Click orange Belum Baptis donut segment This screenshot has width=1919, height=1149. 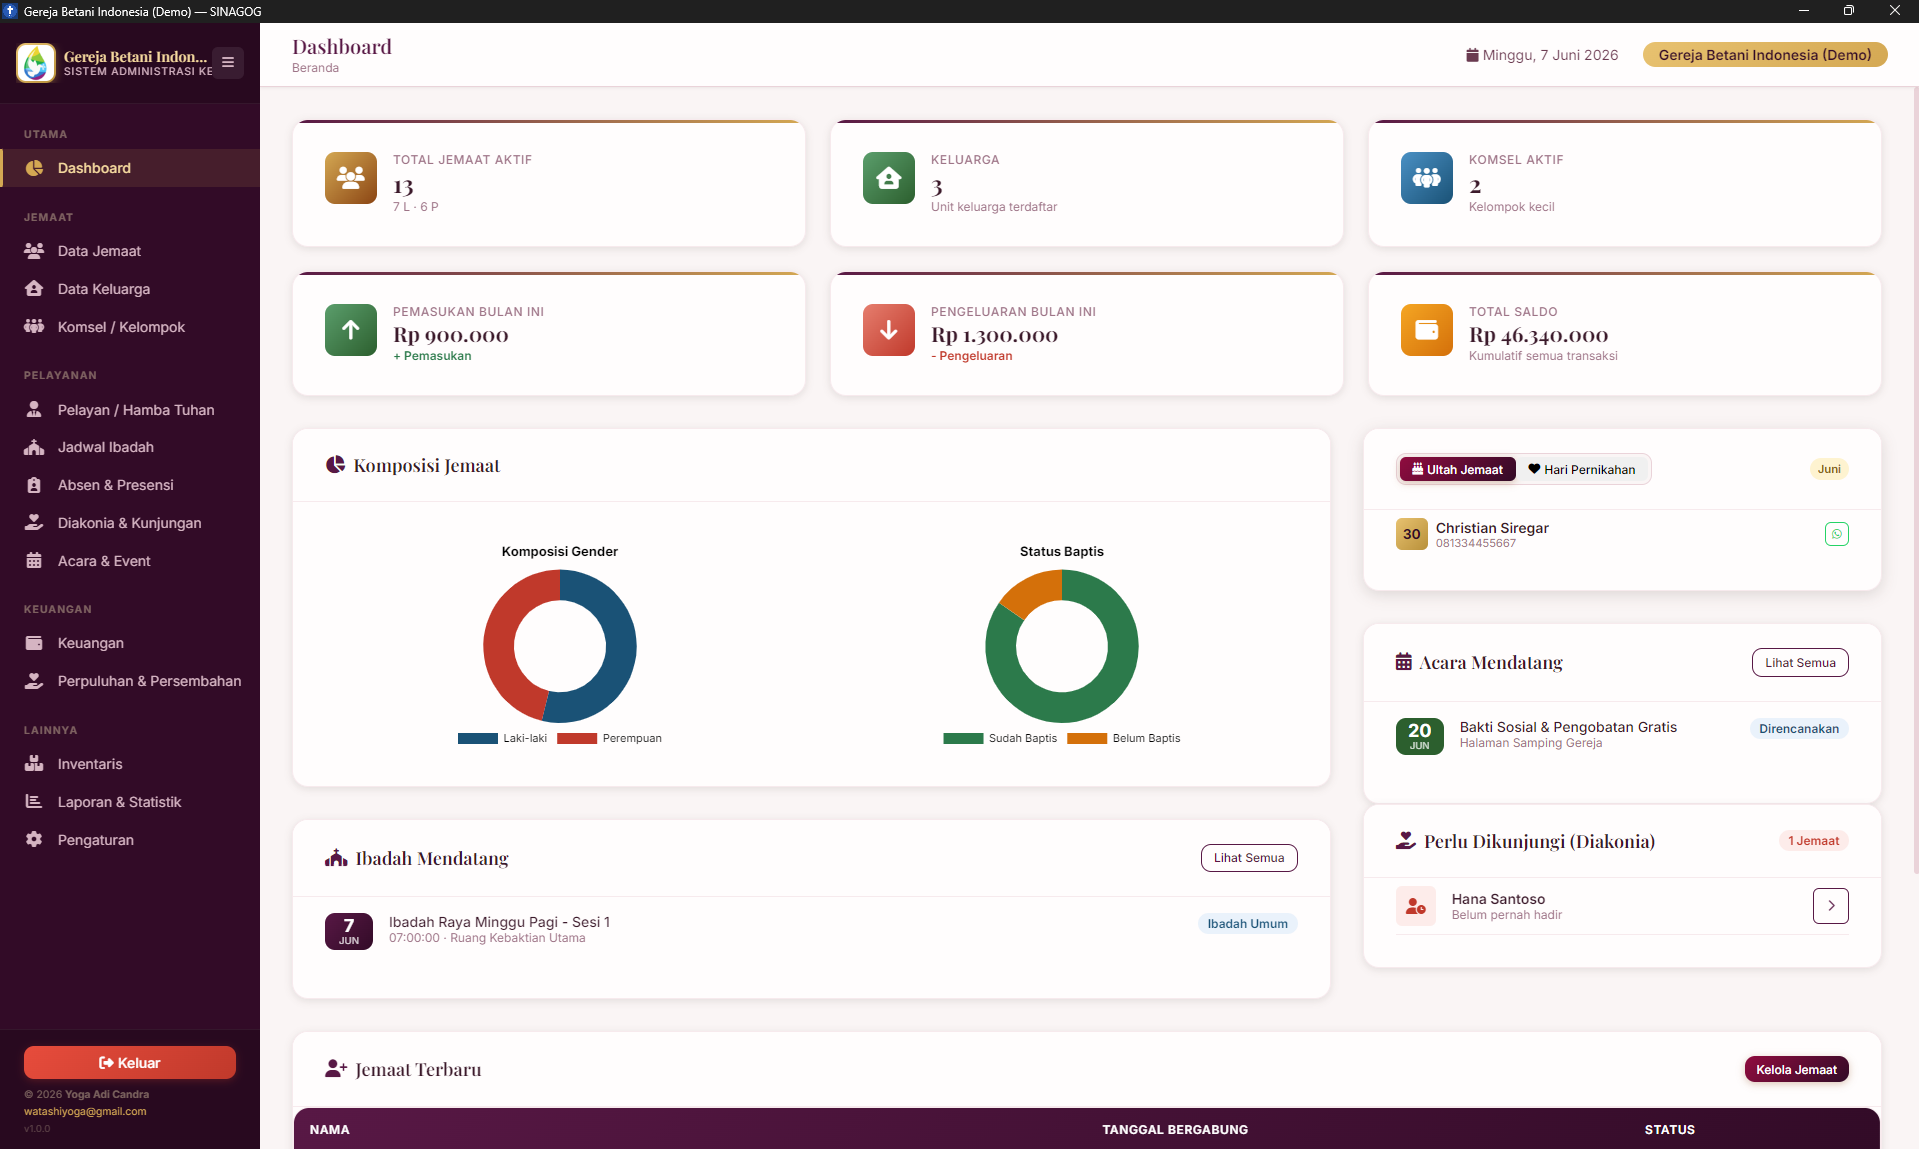(x=1033, y=590)
